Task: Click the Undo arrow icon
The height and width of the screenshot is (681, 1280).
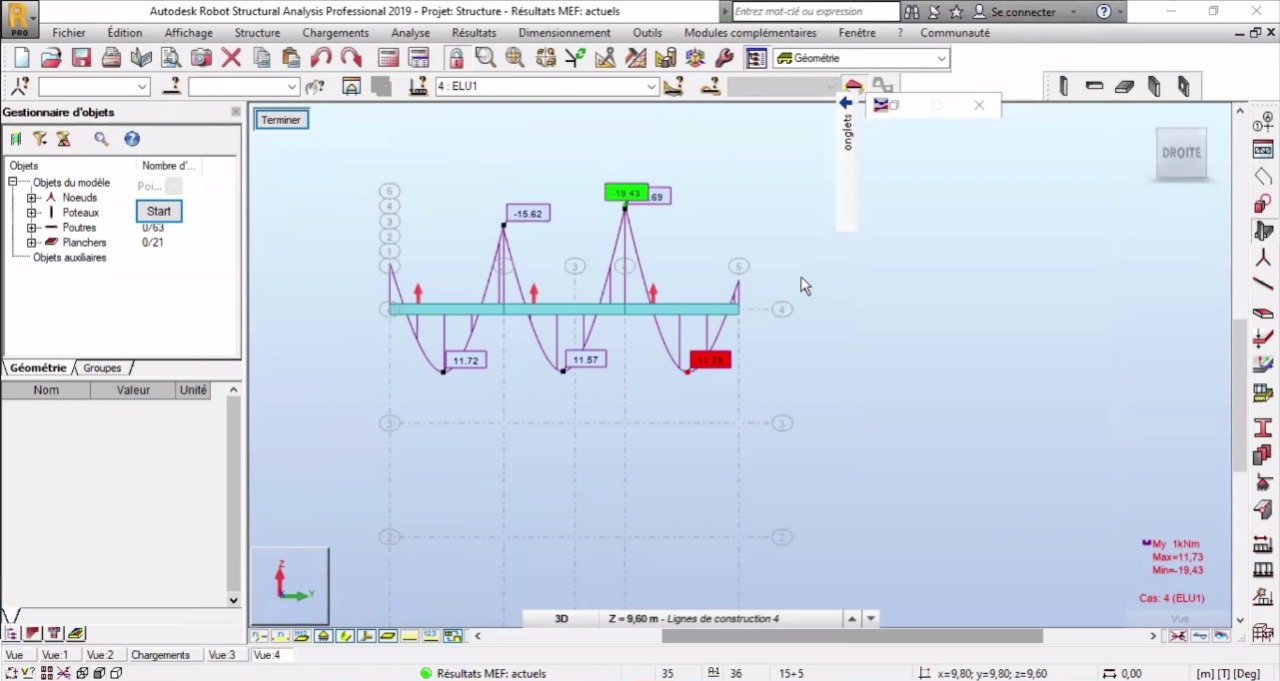Action: pos(321,57)
